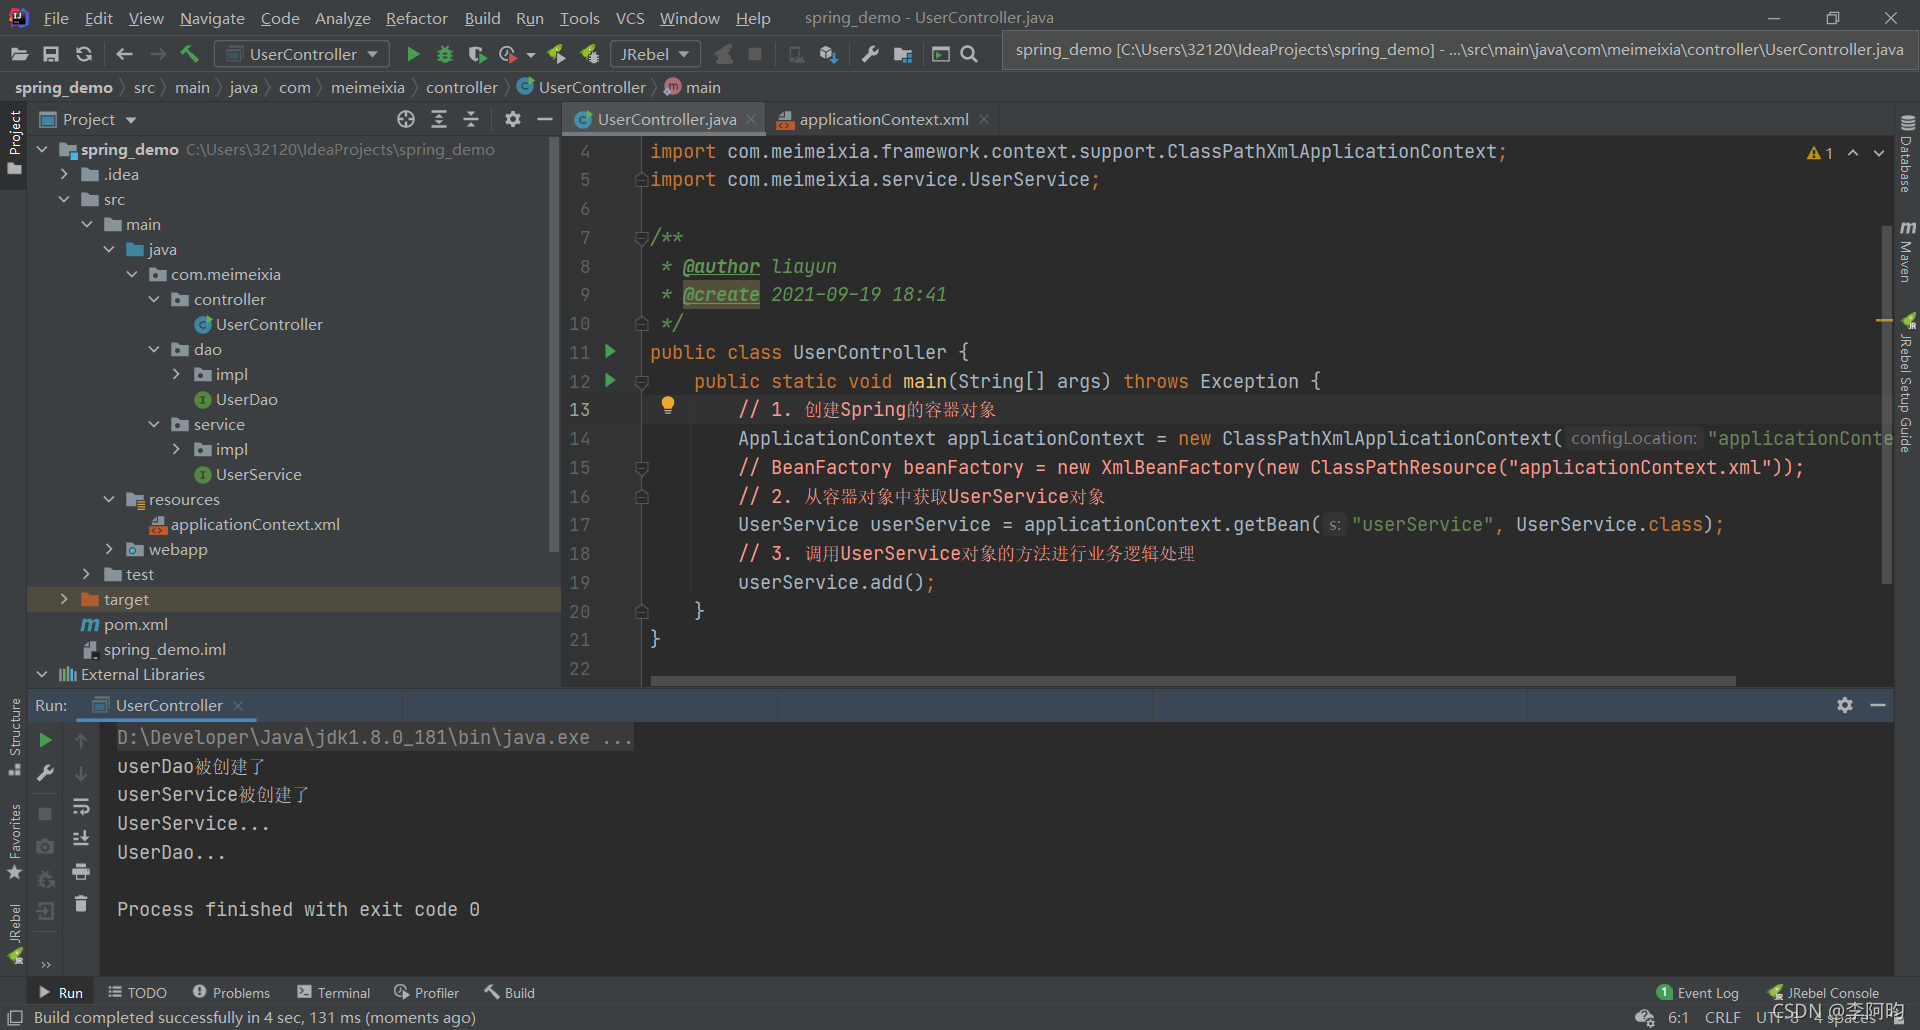Open the Problems tool window
1920x1030 pixels.
pos(231,993)
